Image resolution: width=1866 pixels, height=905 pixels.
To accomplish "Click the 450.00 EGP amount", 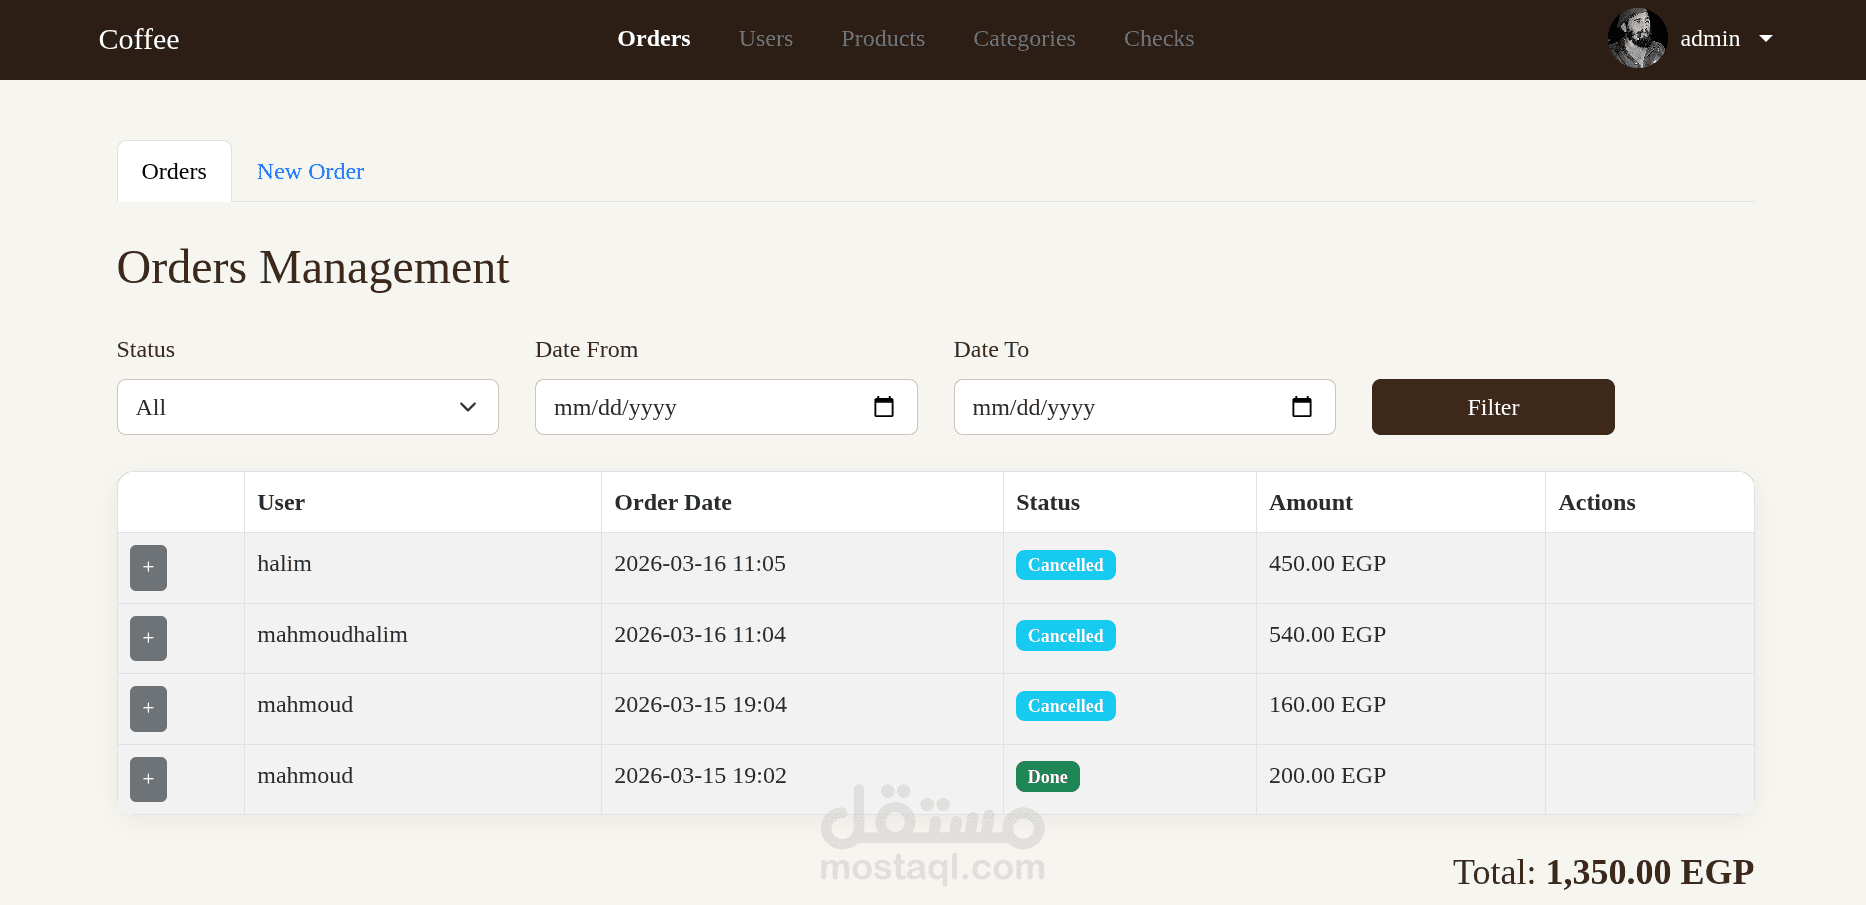I will [1327, 563].
